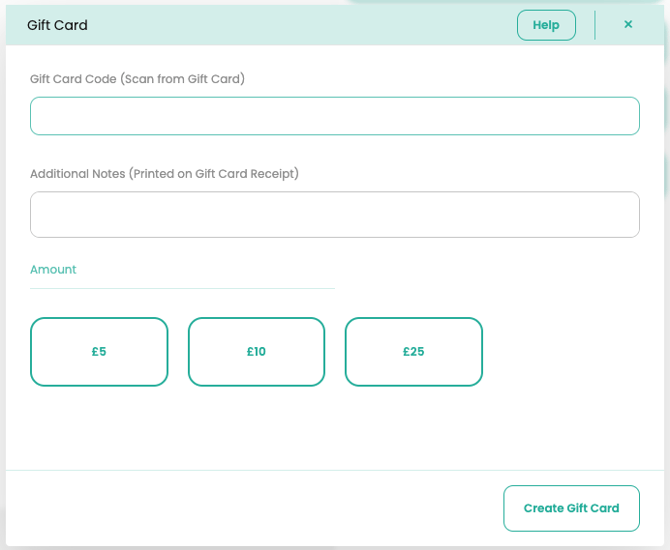The height and width of the screenshot is (550, 670).
Task: Click the Additional Notes label text
Action: click(x=164, y=173)
